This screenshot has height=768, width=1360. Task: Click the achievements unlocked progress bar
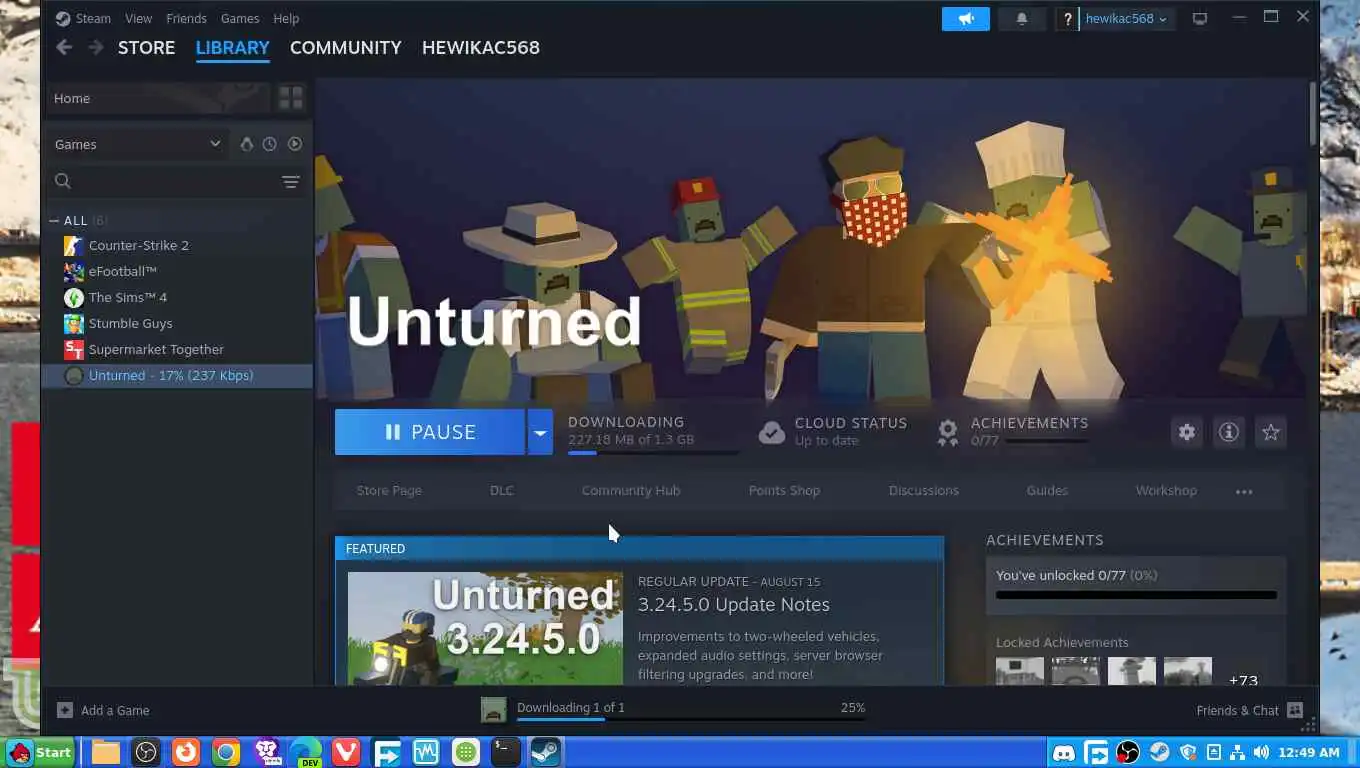click(1136, 595)
